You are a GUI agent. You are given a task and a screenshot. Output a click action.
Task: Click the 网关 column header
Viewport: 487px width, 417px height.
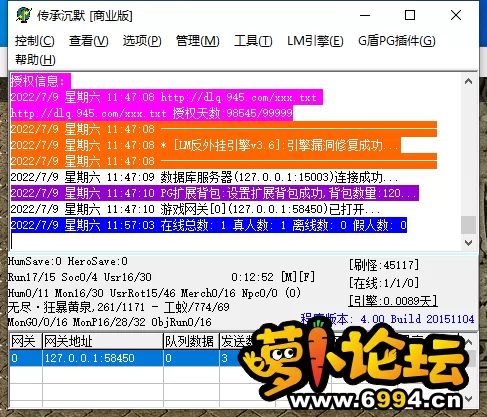click(26, 341)
